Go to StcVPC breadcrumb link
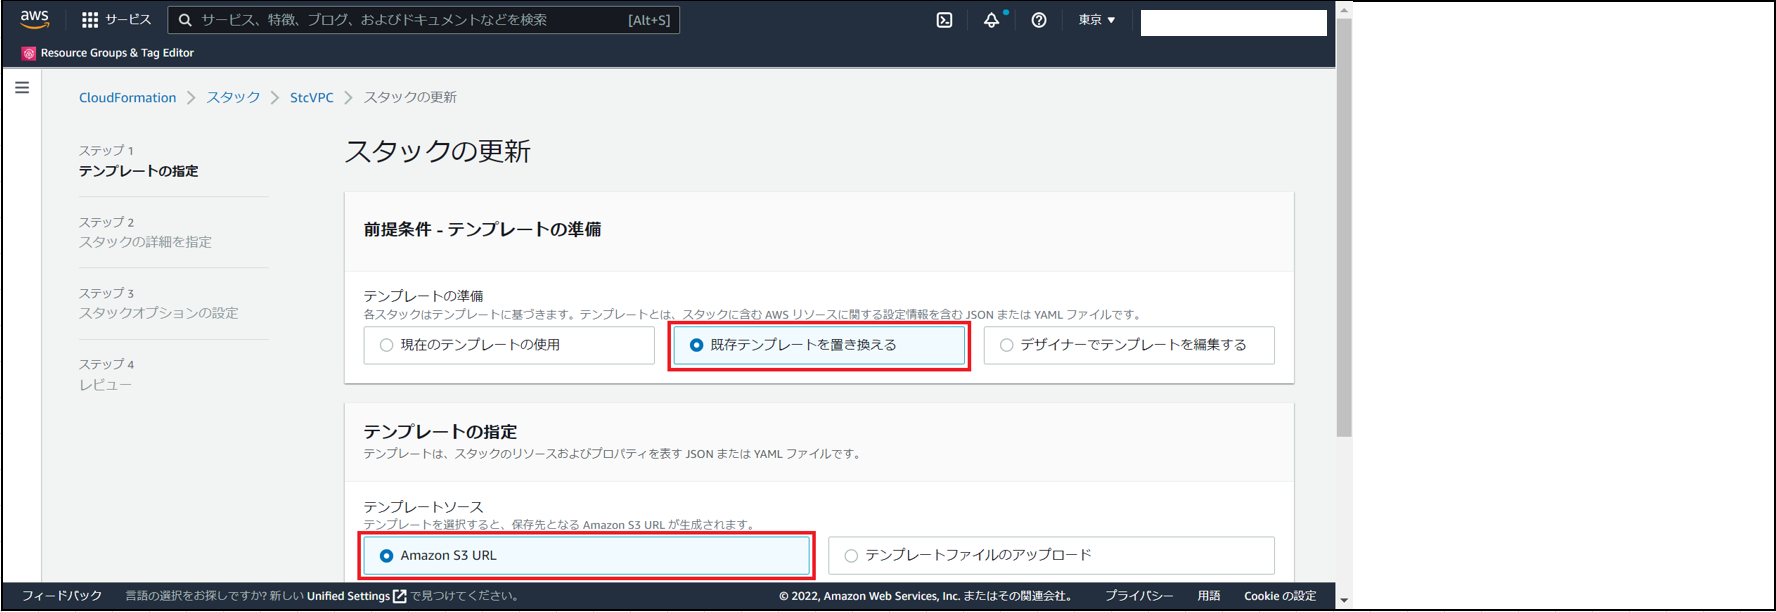 pos(312,98)
